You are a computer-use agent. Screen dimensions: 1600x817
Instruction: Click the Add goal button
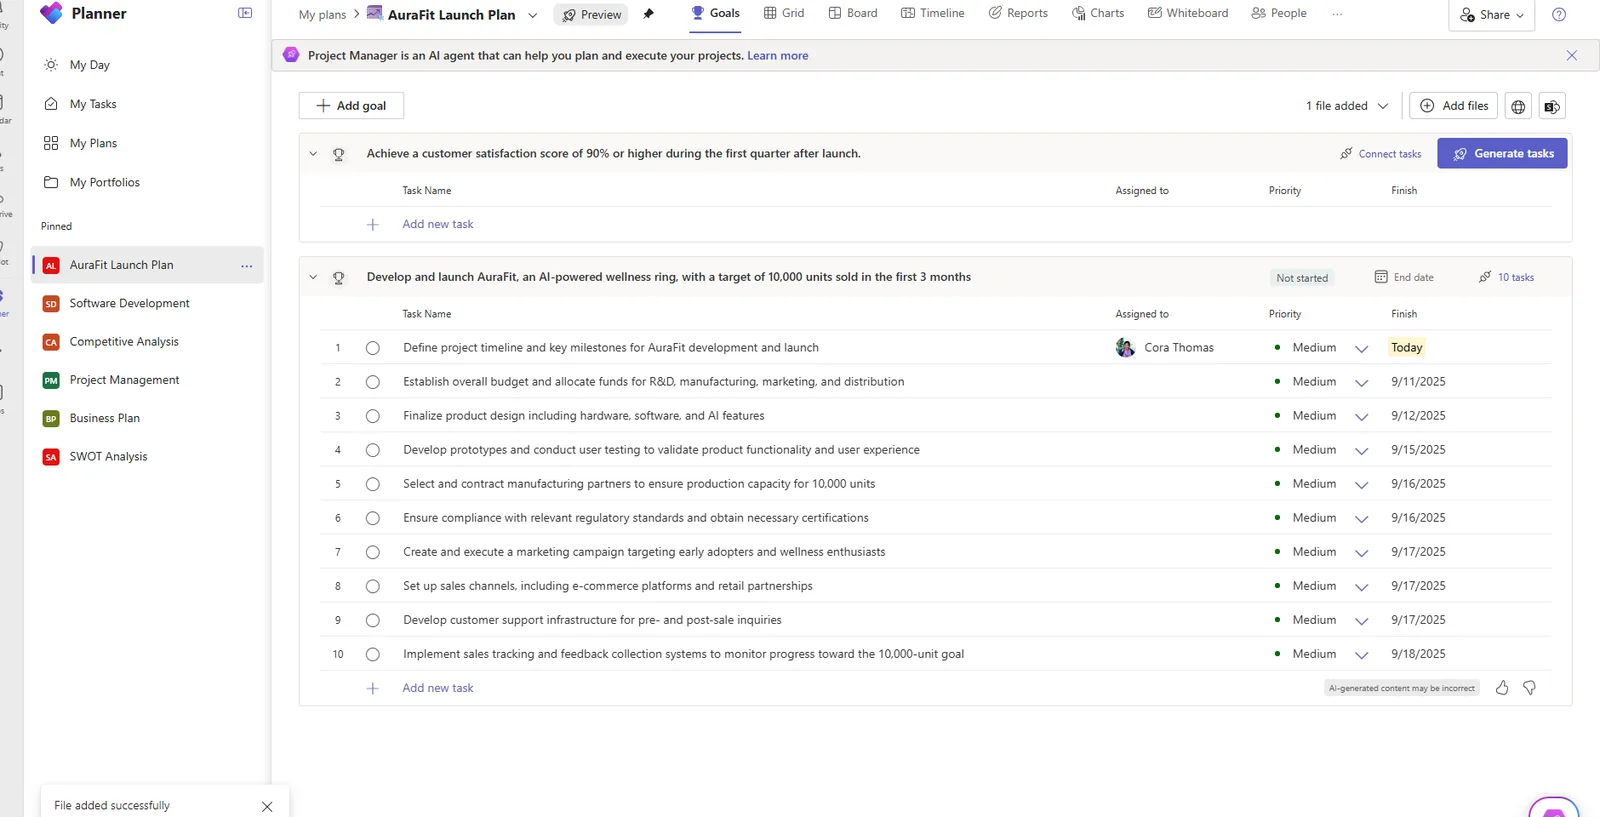click(x=351, y=106)
